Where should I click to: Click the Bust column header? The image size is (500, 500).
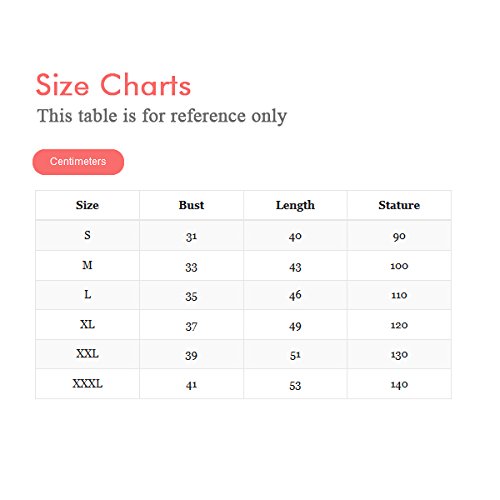pyautogui.click(x=191, y=205)
